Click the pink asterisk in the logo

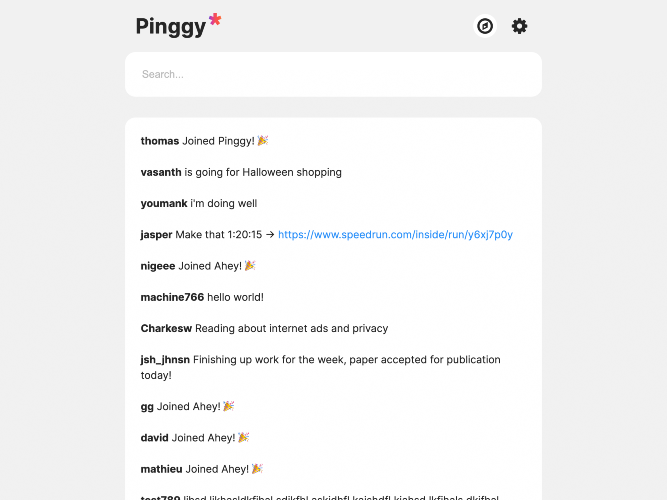215,20
